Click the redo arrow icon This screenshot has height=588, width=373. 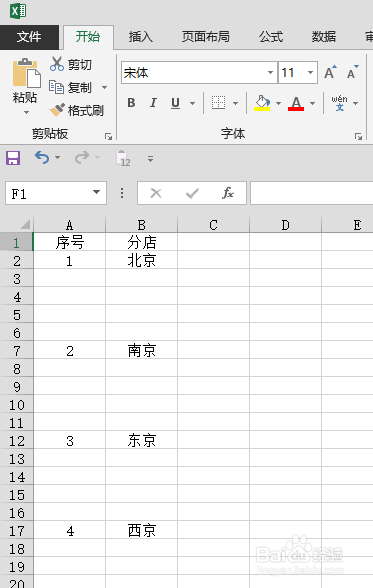pos(82,158)
